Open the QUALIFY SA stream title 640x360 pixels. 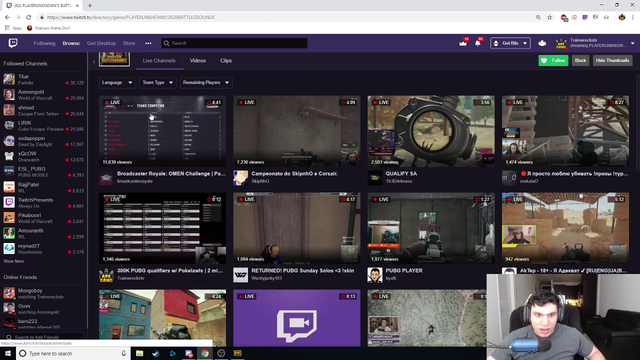coord(401,173)
